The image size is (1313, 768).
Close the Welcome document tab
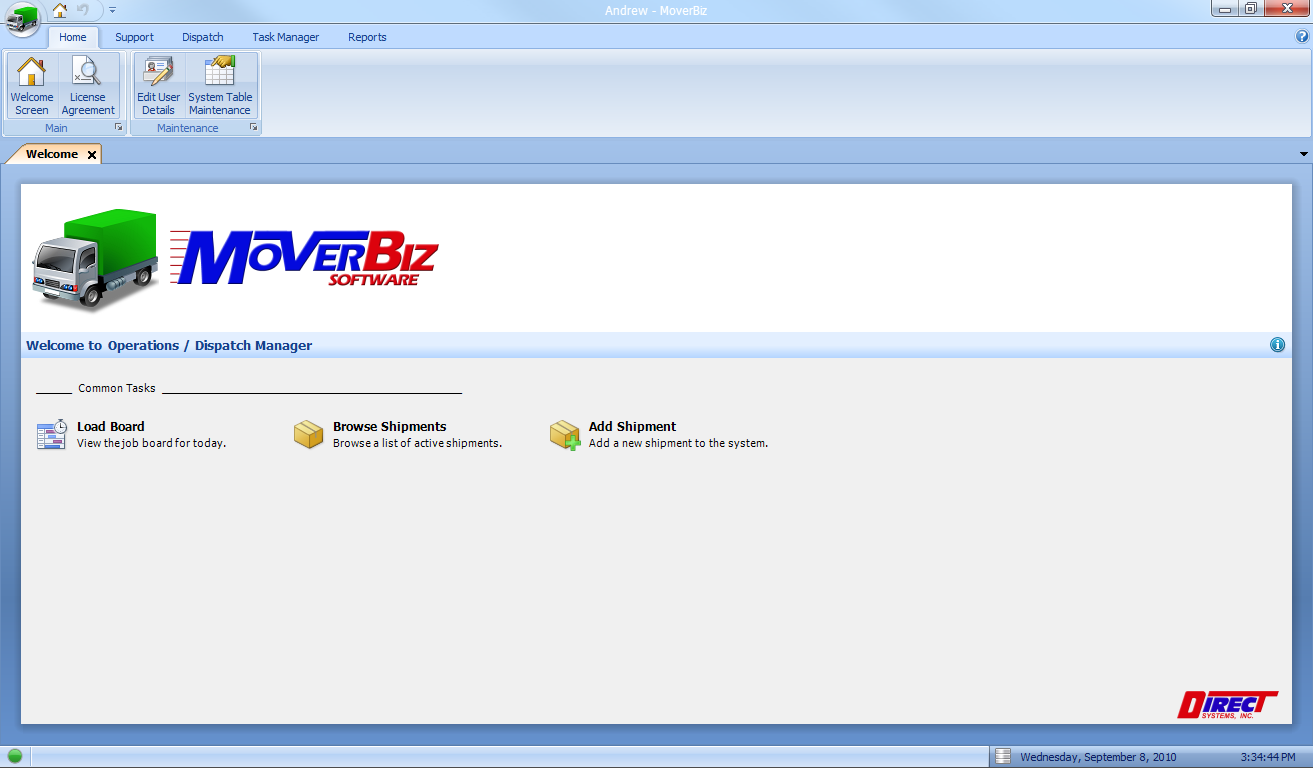tap(92, 155)
